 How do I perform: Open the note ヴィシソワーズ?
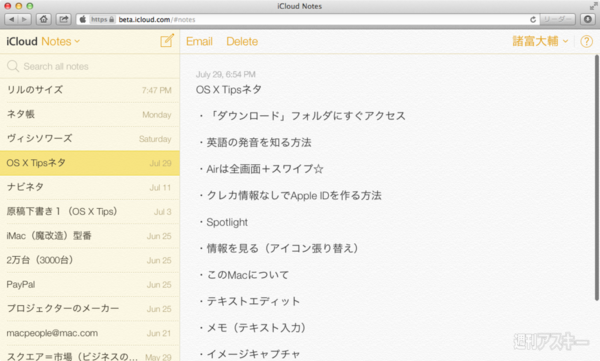90,139
